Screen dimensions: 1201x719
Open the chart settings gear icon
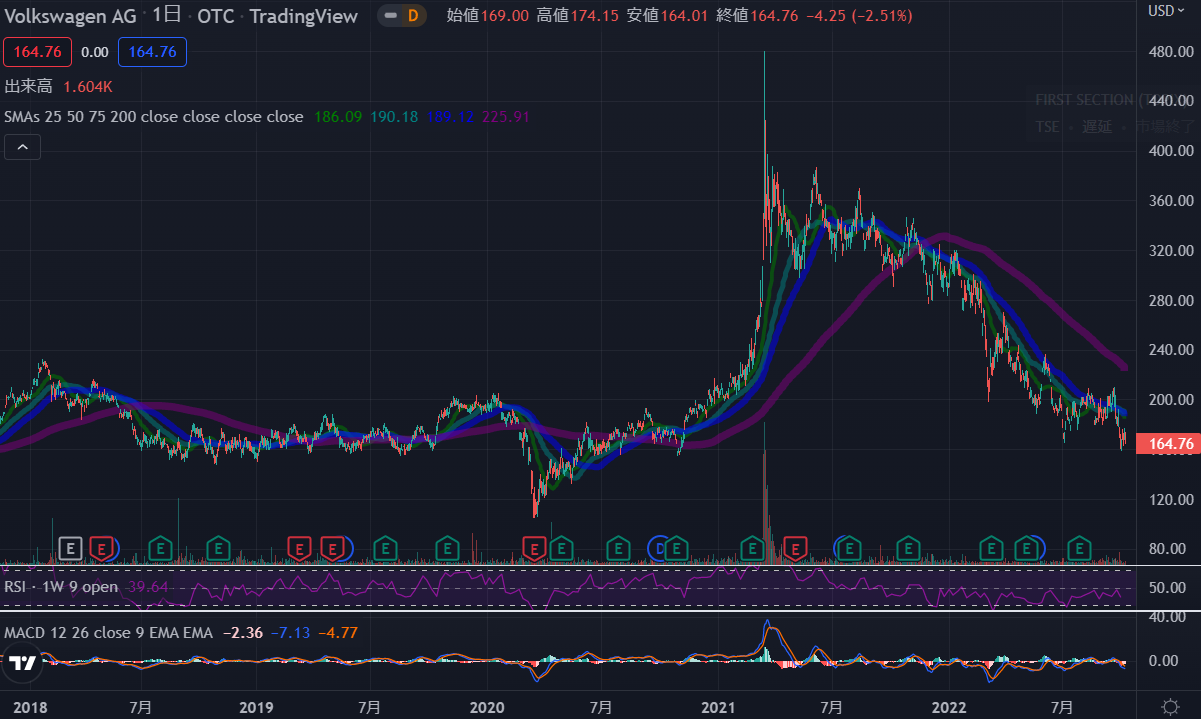coord(1170,706)
